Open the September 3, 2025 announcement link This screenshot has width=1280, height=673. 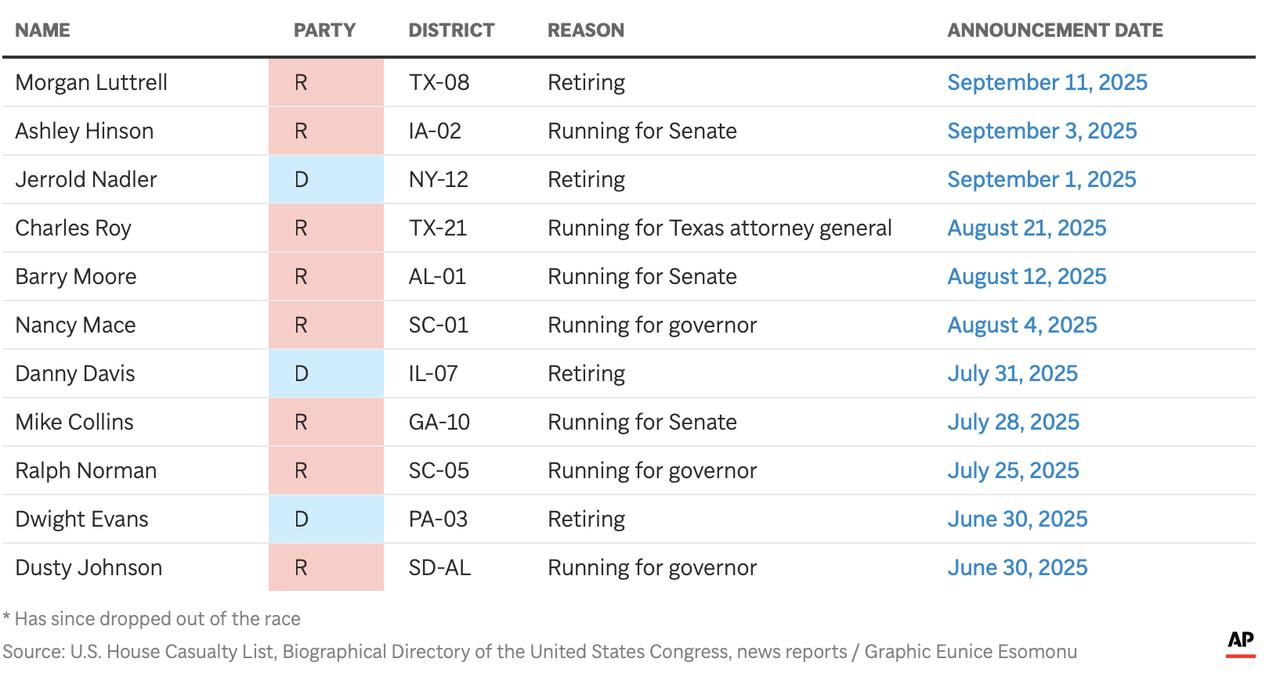(x=1042, y=131)
